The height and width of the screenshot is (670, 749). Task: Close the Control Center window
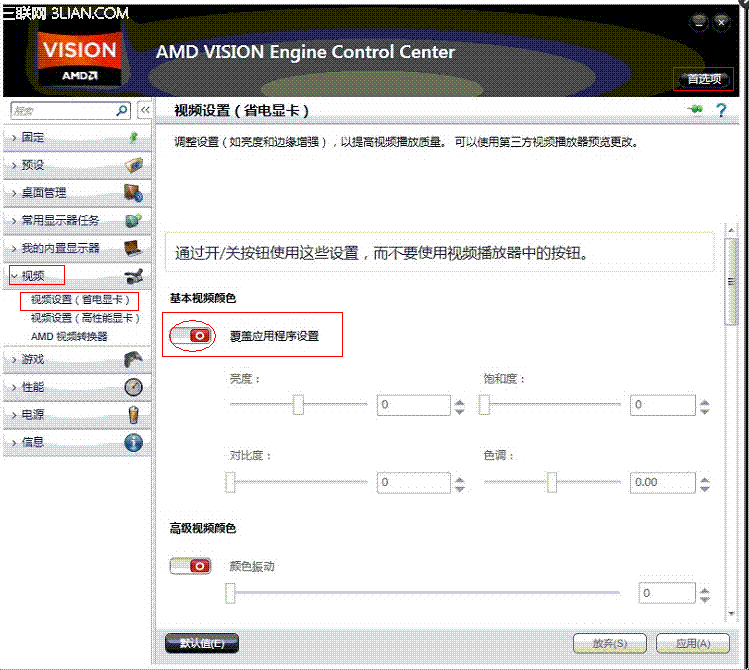pyautogui.click(x=721, y=22)
